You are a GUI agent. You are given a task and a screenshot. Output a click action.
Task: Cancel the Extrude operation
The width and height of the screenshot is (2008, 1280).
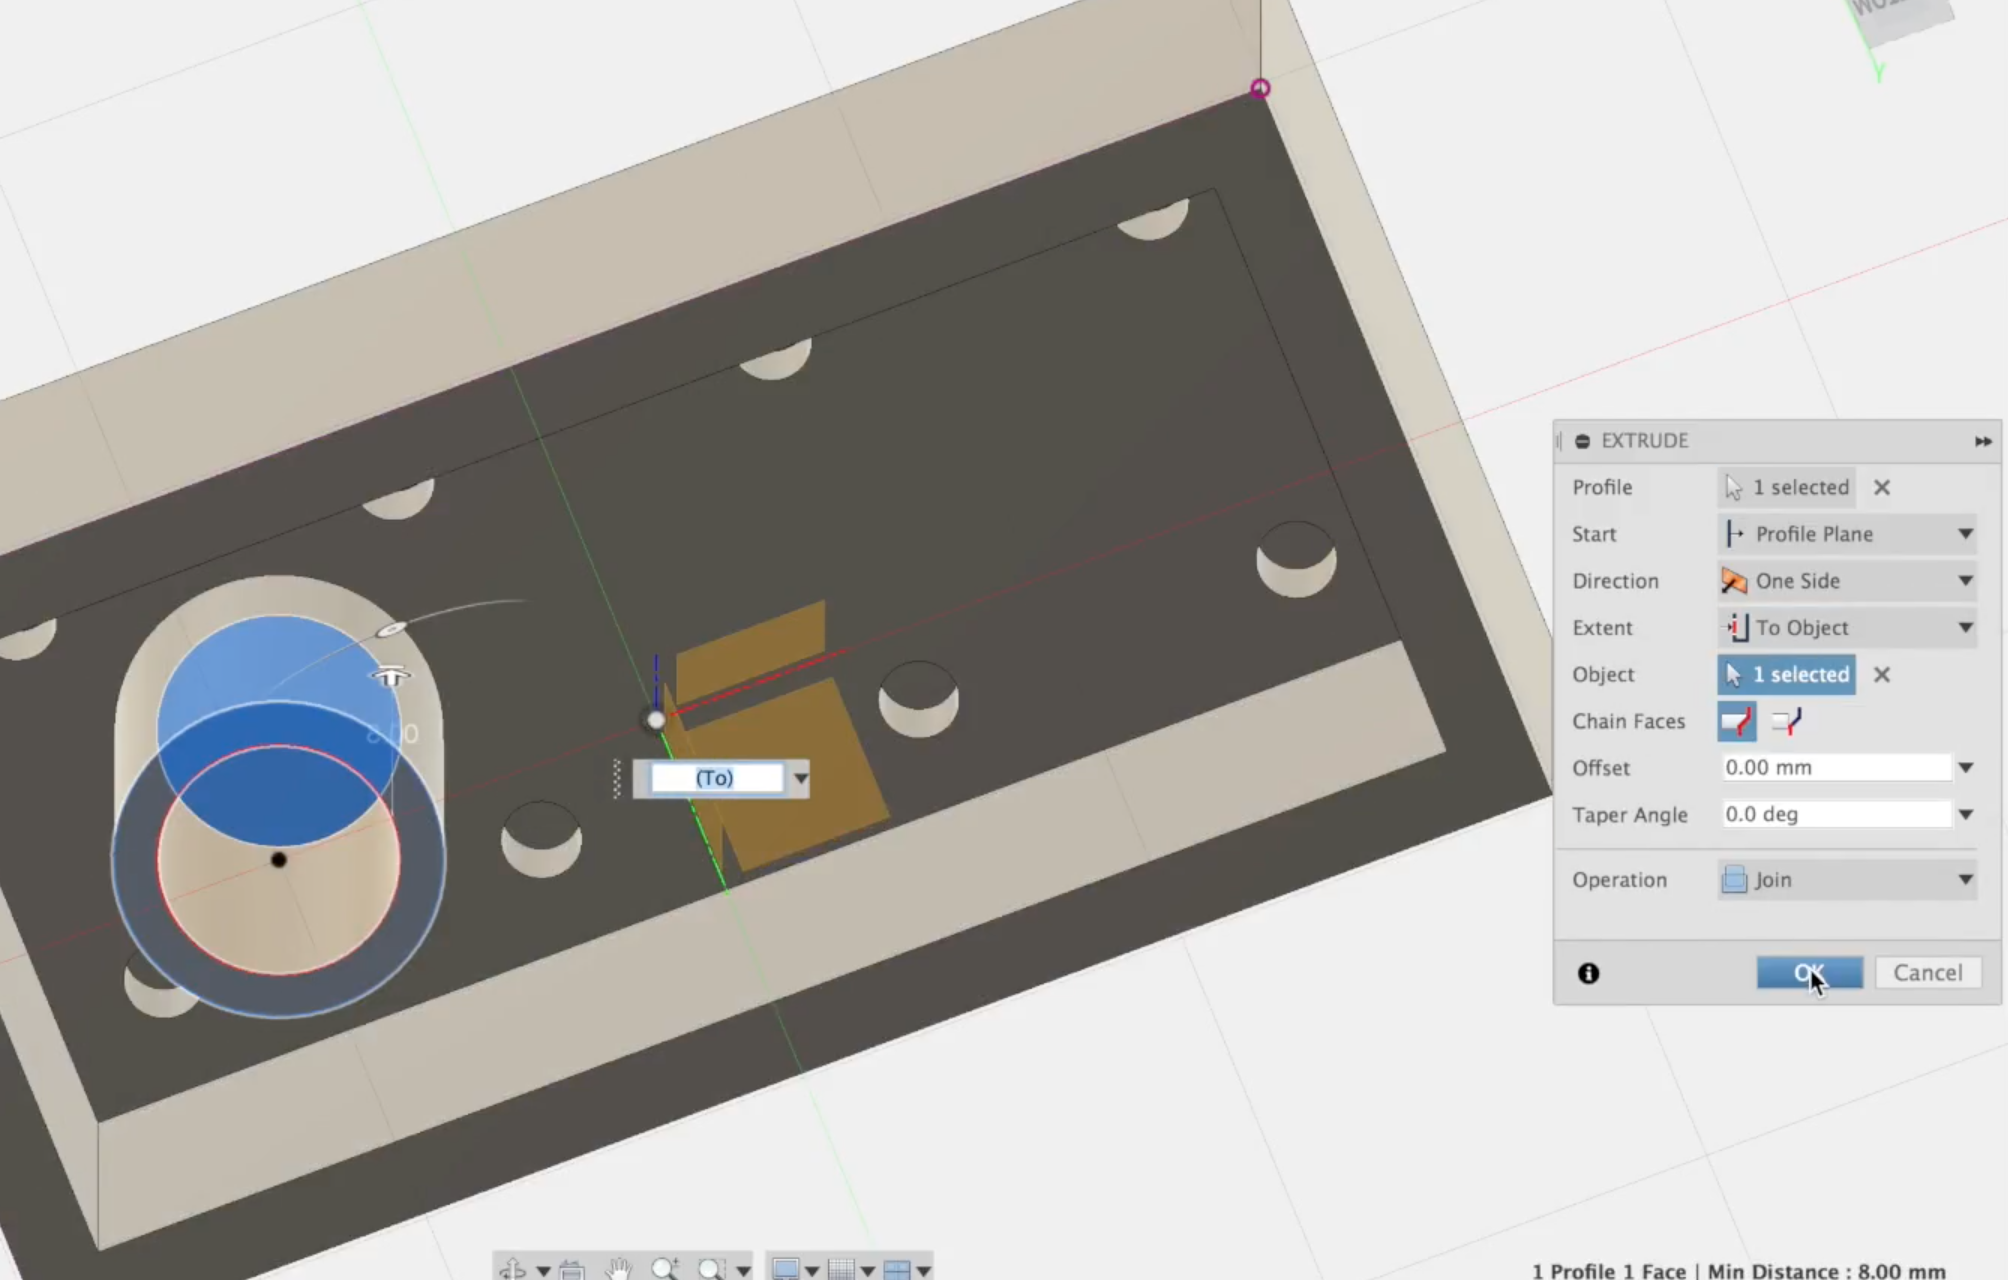[1928, 972]
